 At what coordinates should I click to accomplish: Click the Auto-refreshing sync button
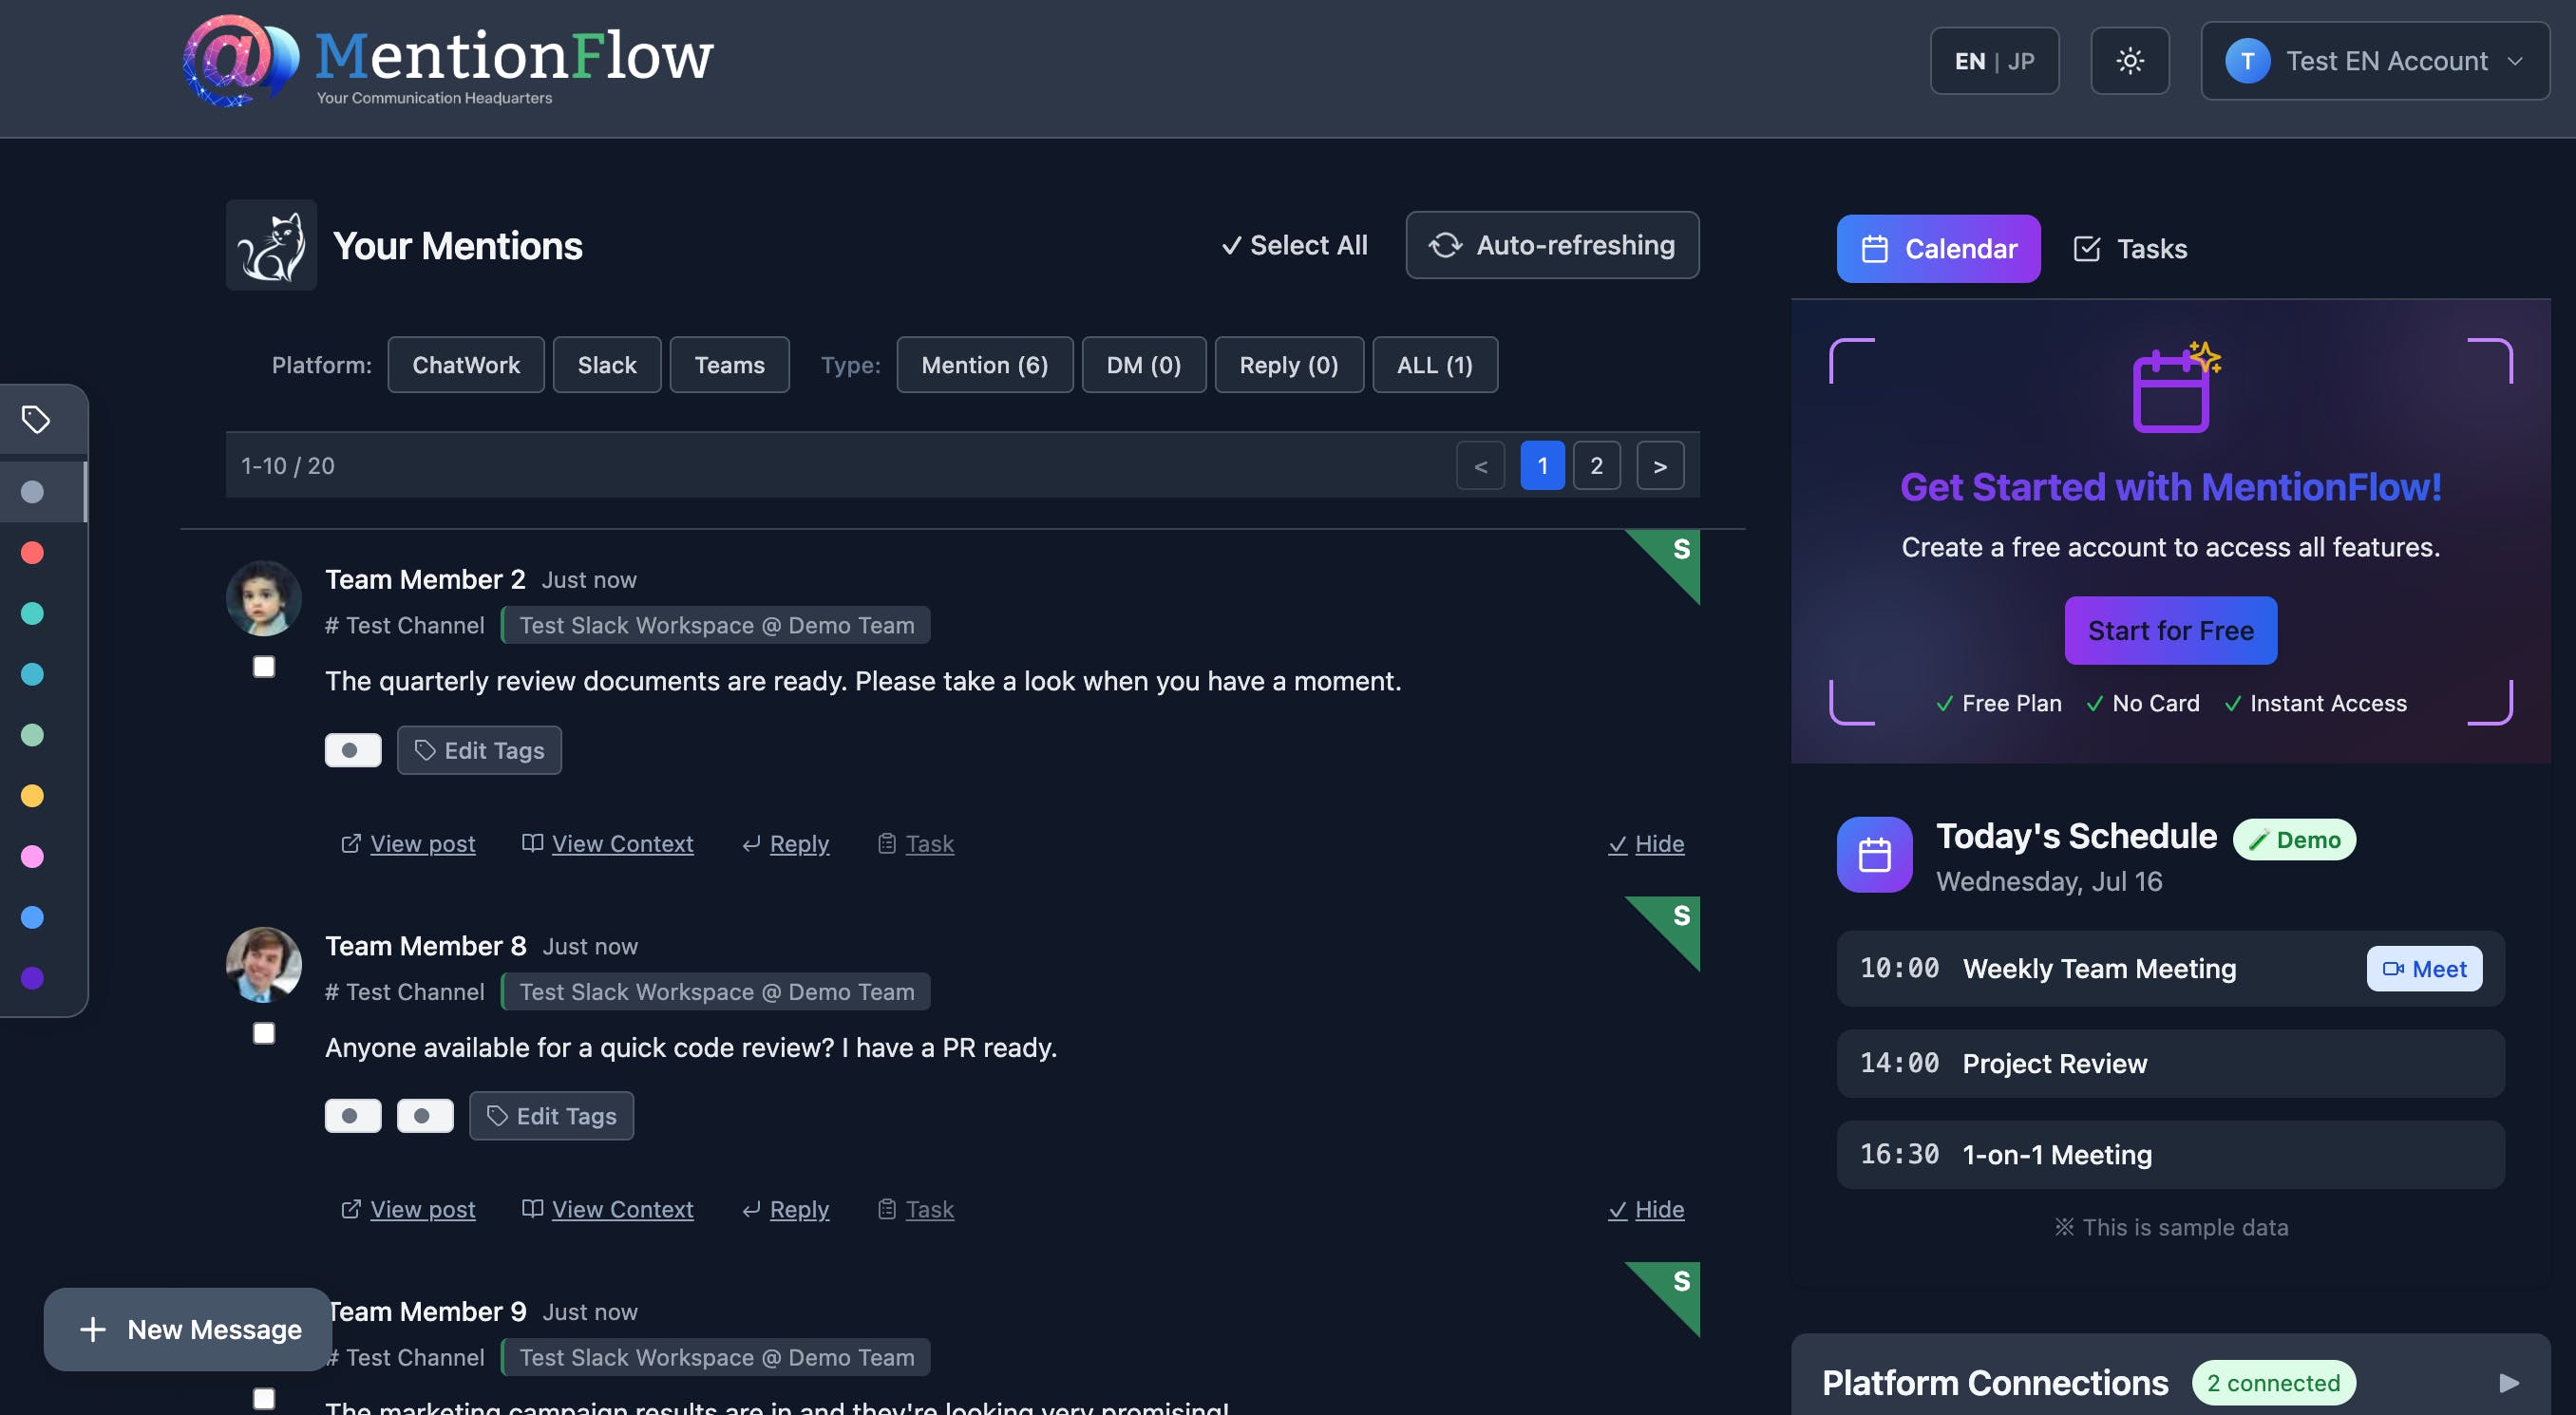click(1552, 245)
